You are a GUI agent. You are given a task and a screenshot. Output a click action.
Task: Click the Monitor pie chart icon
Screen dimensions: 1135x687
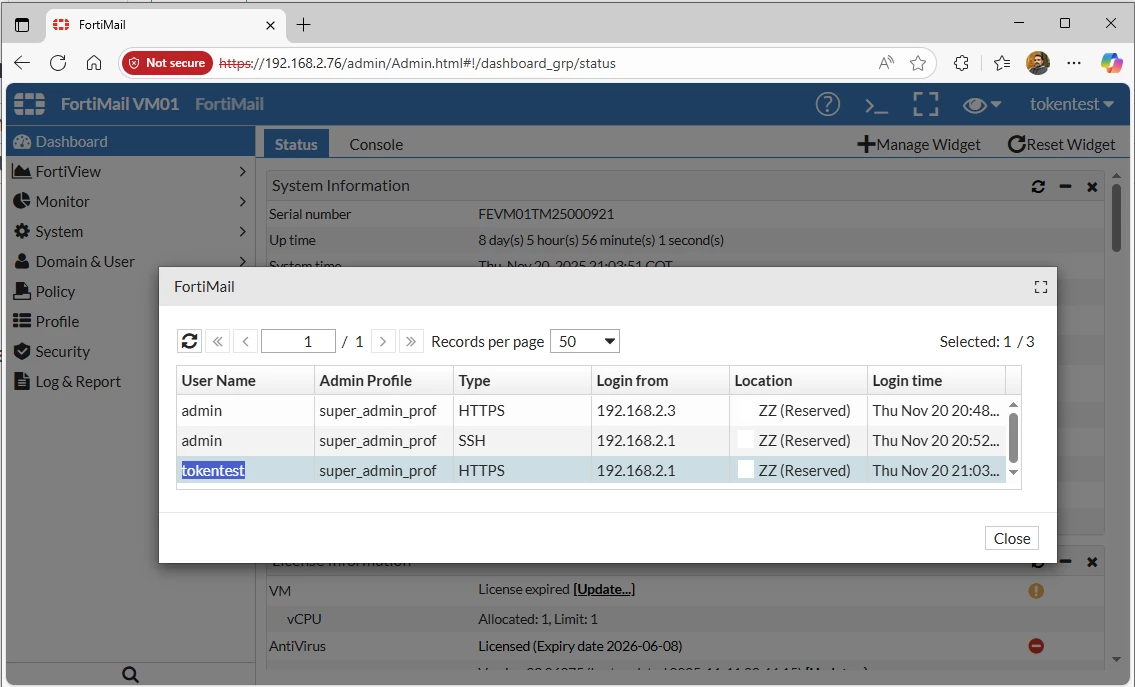(22, 201)
